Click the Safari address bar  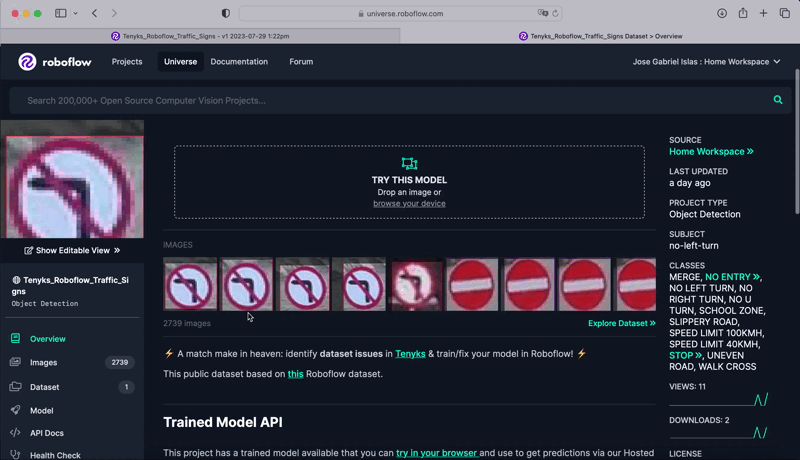[x=400, y=13]
